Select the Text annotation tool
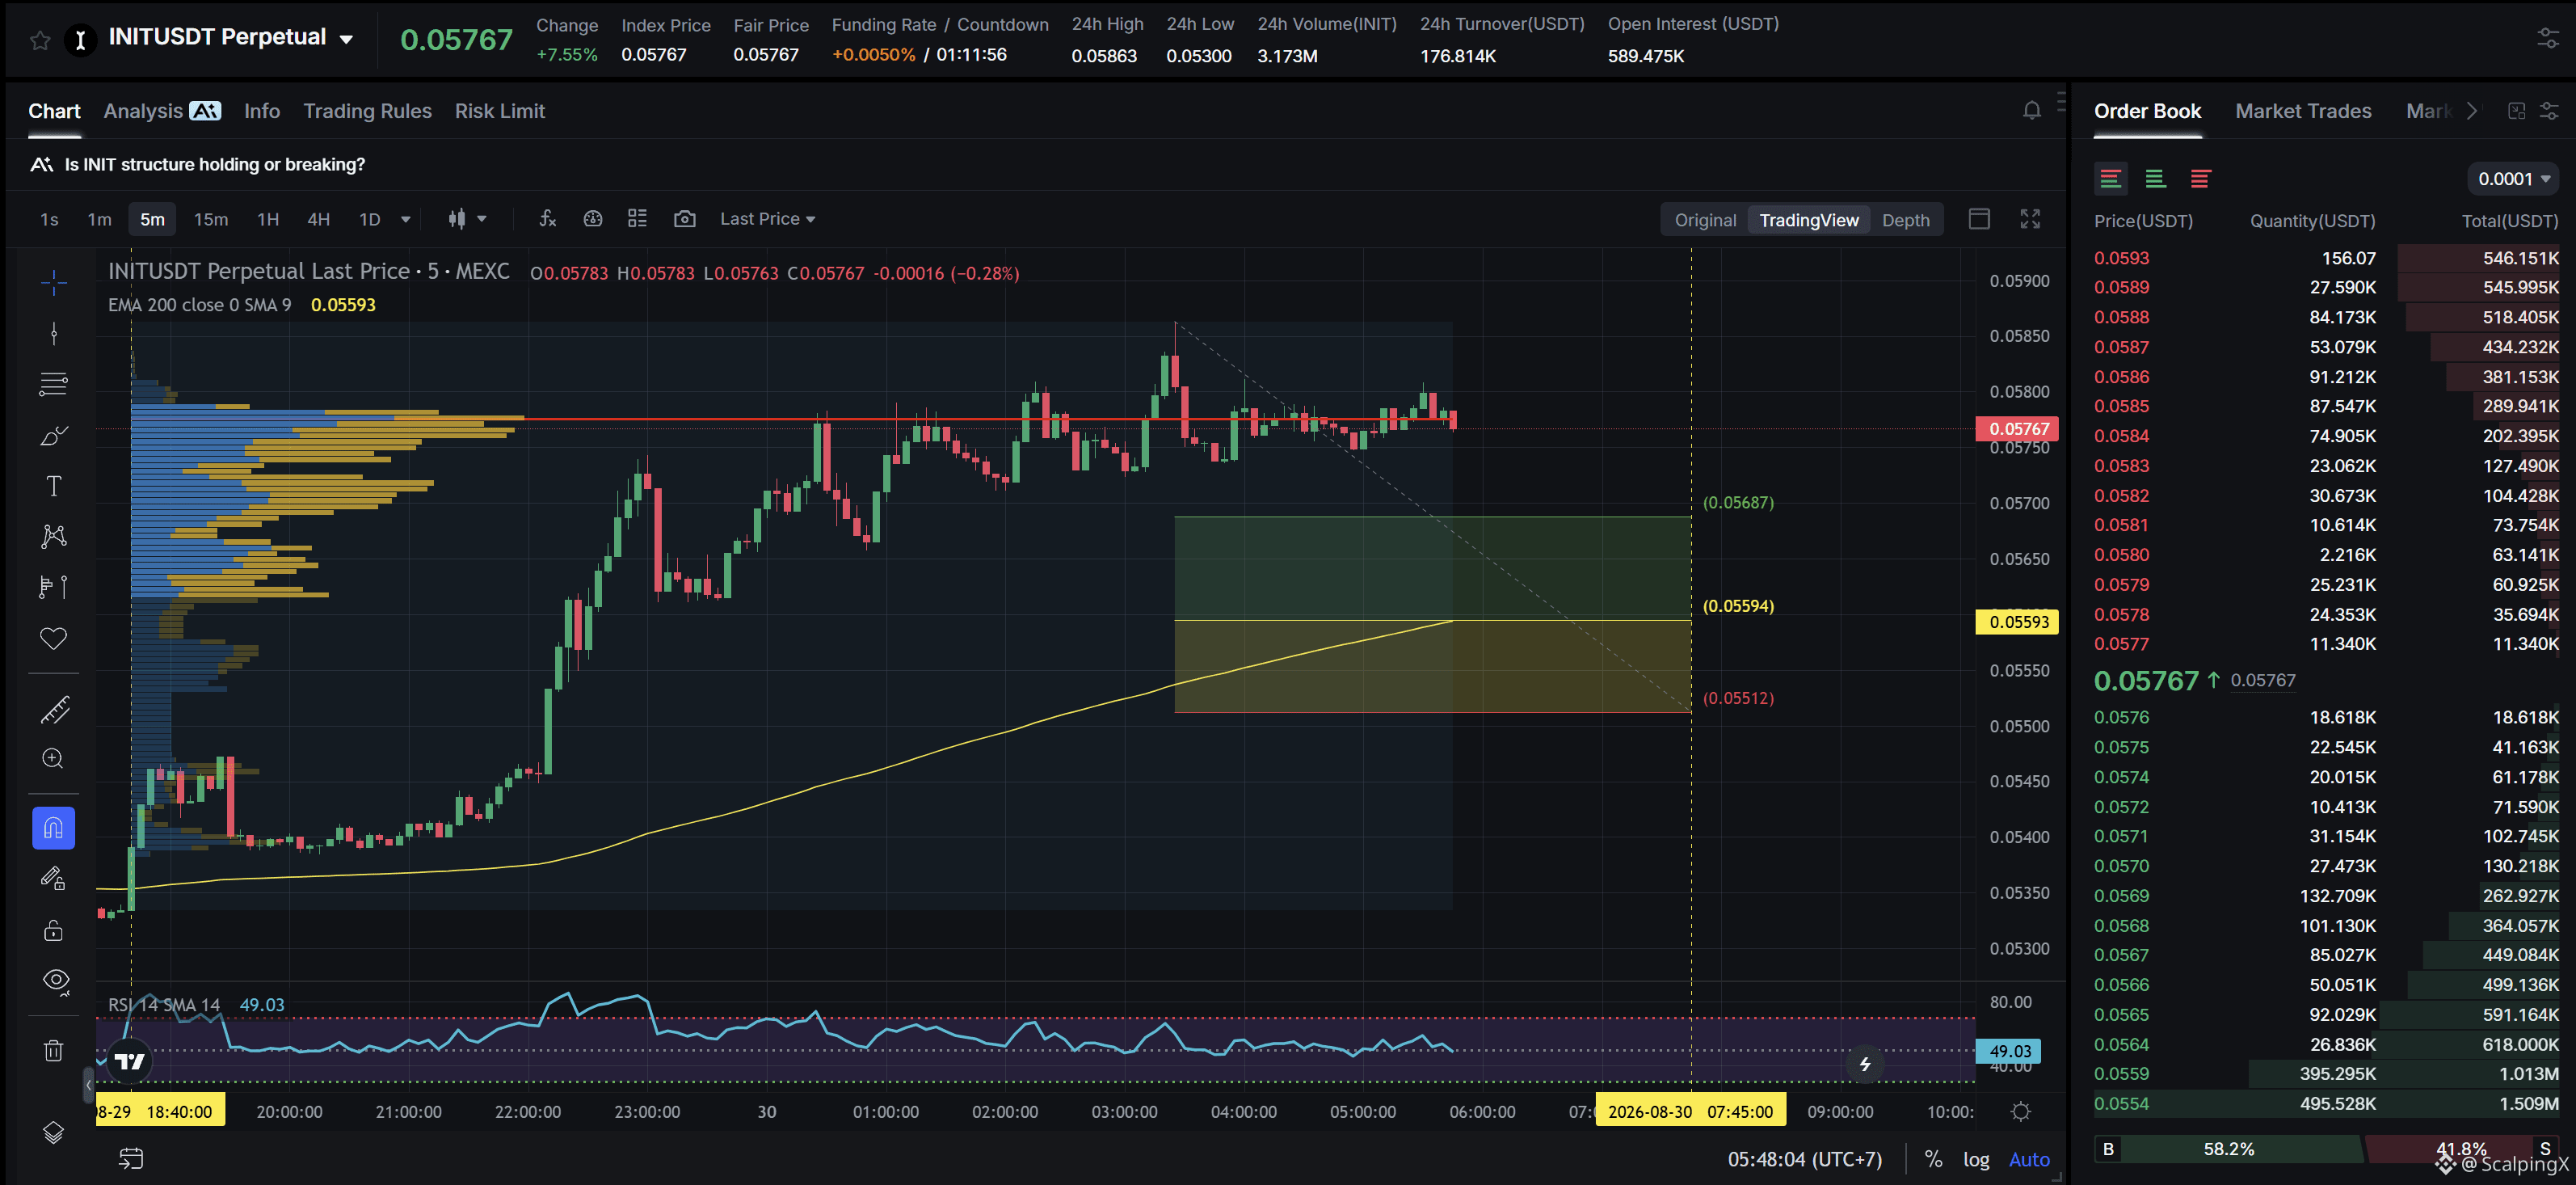 [54, 486]
